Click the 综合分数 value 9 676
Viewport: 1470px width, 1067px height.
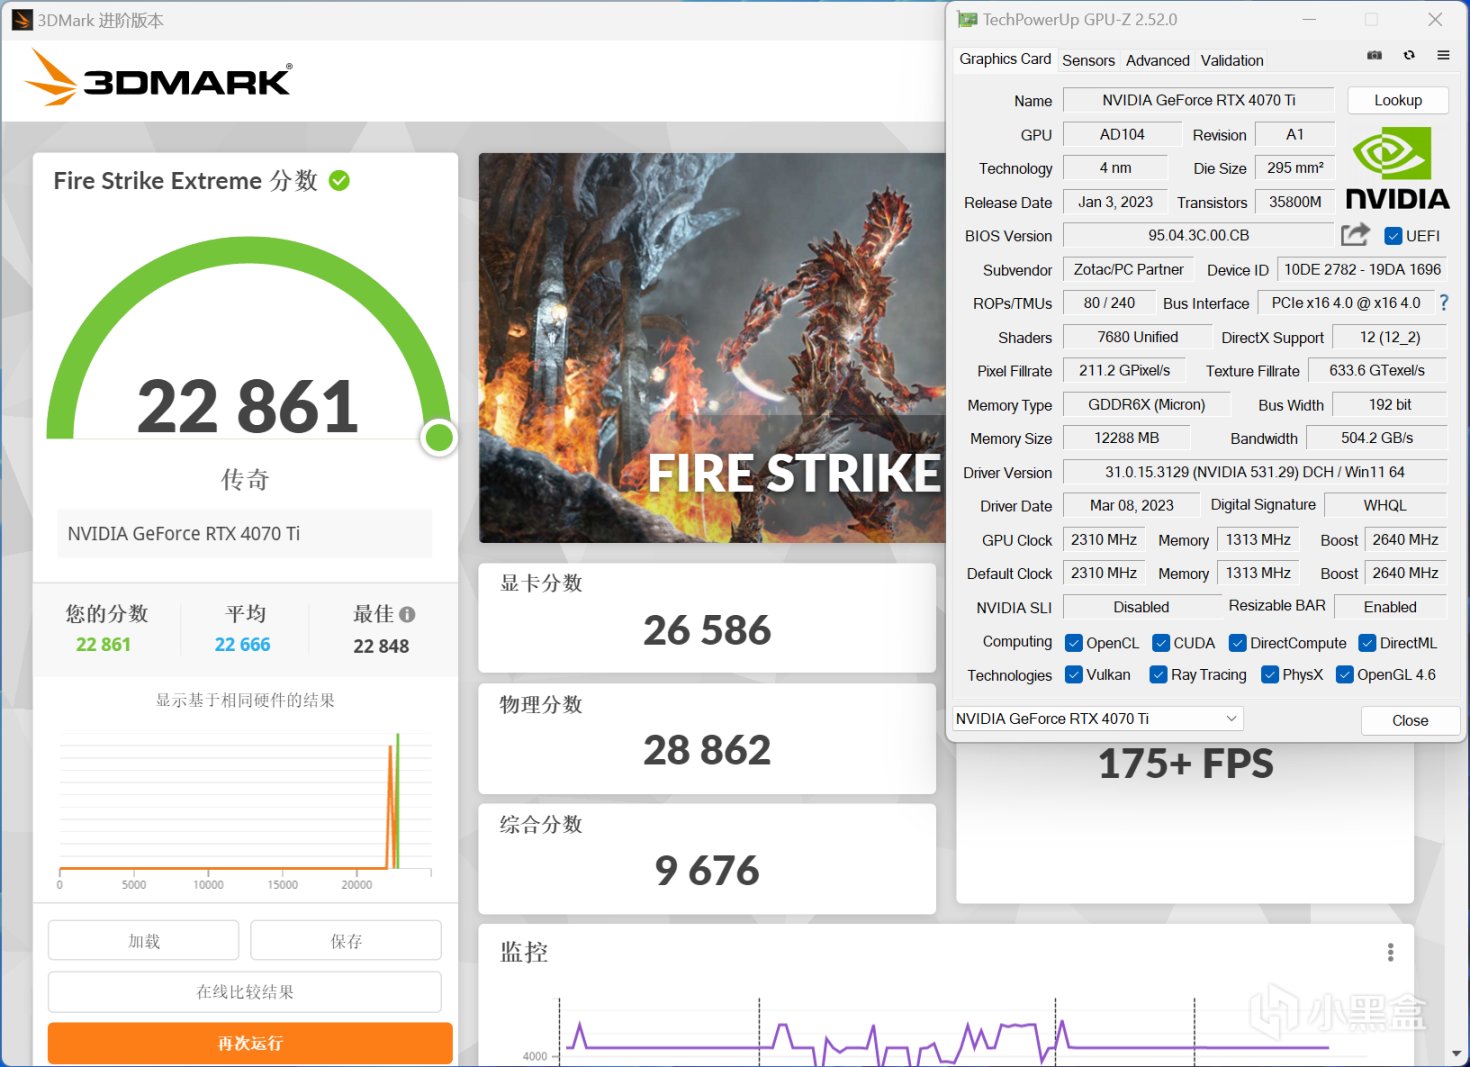coord(707,871)
